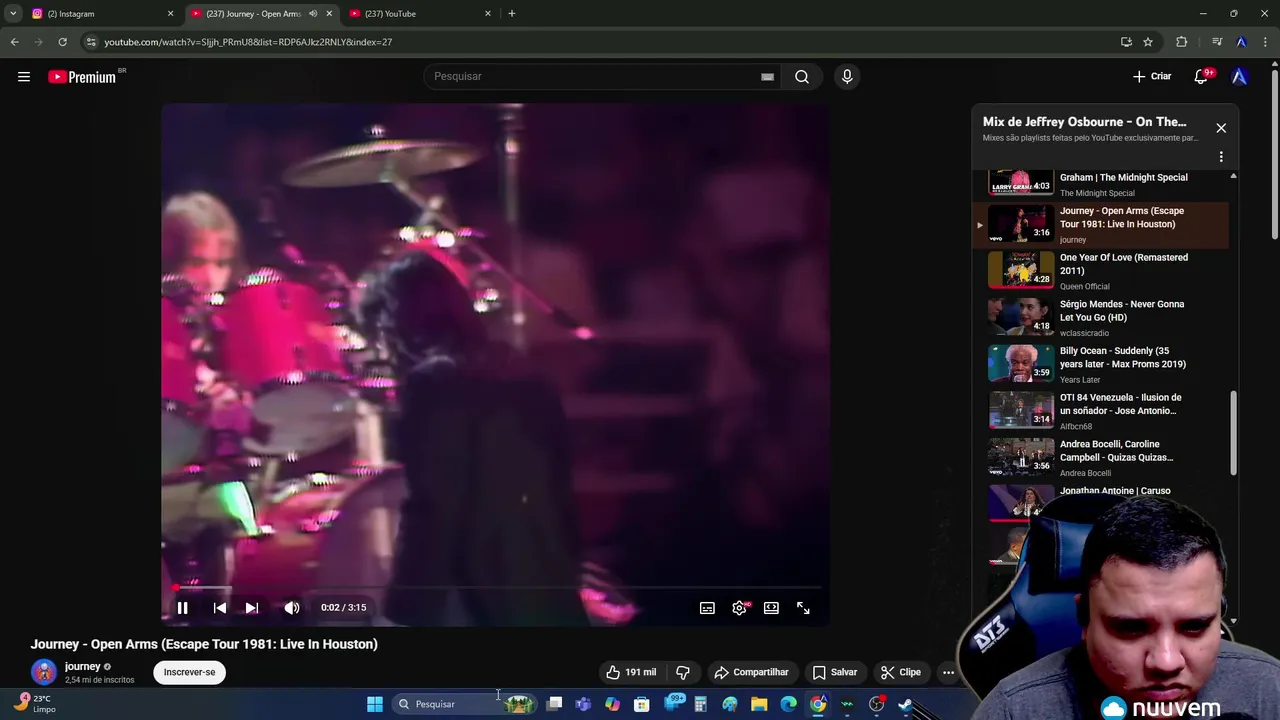The height and width of the screenshot is (720, 1280).
Task: Open File Explorer from taskbar
Action: 759,704
